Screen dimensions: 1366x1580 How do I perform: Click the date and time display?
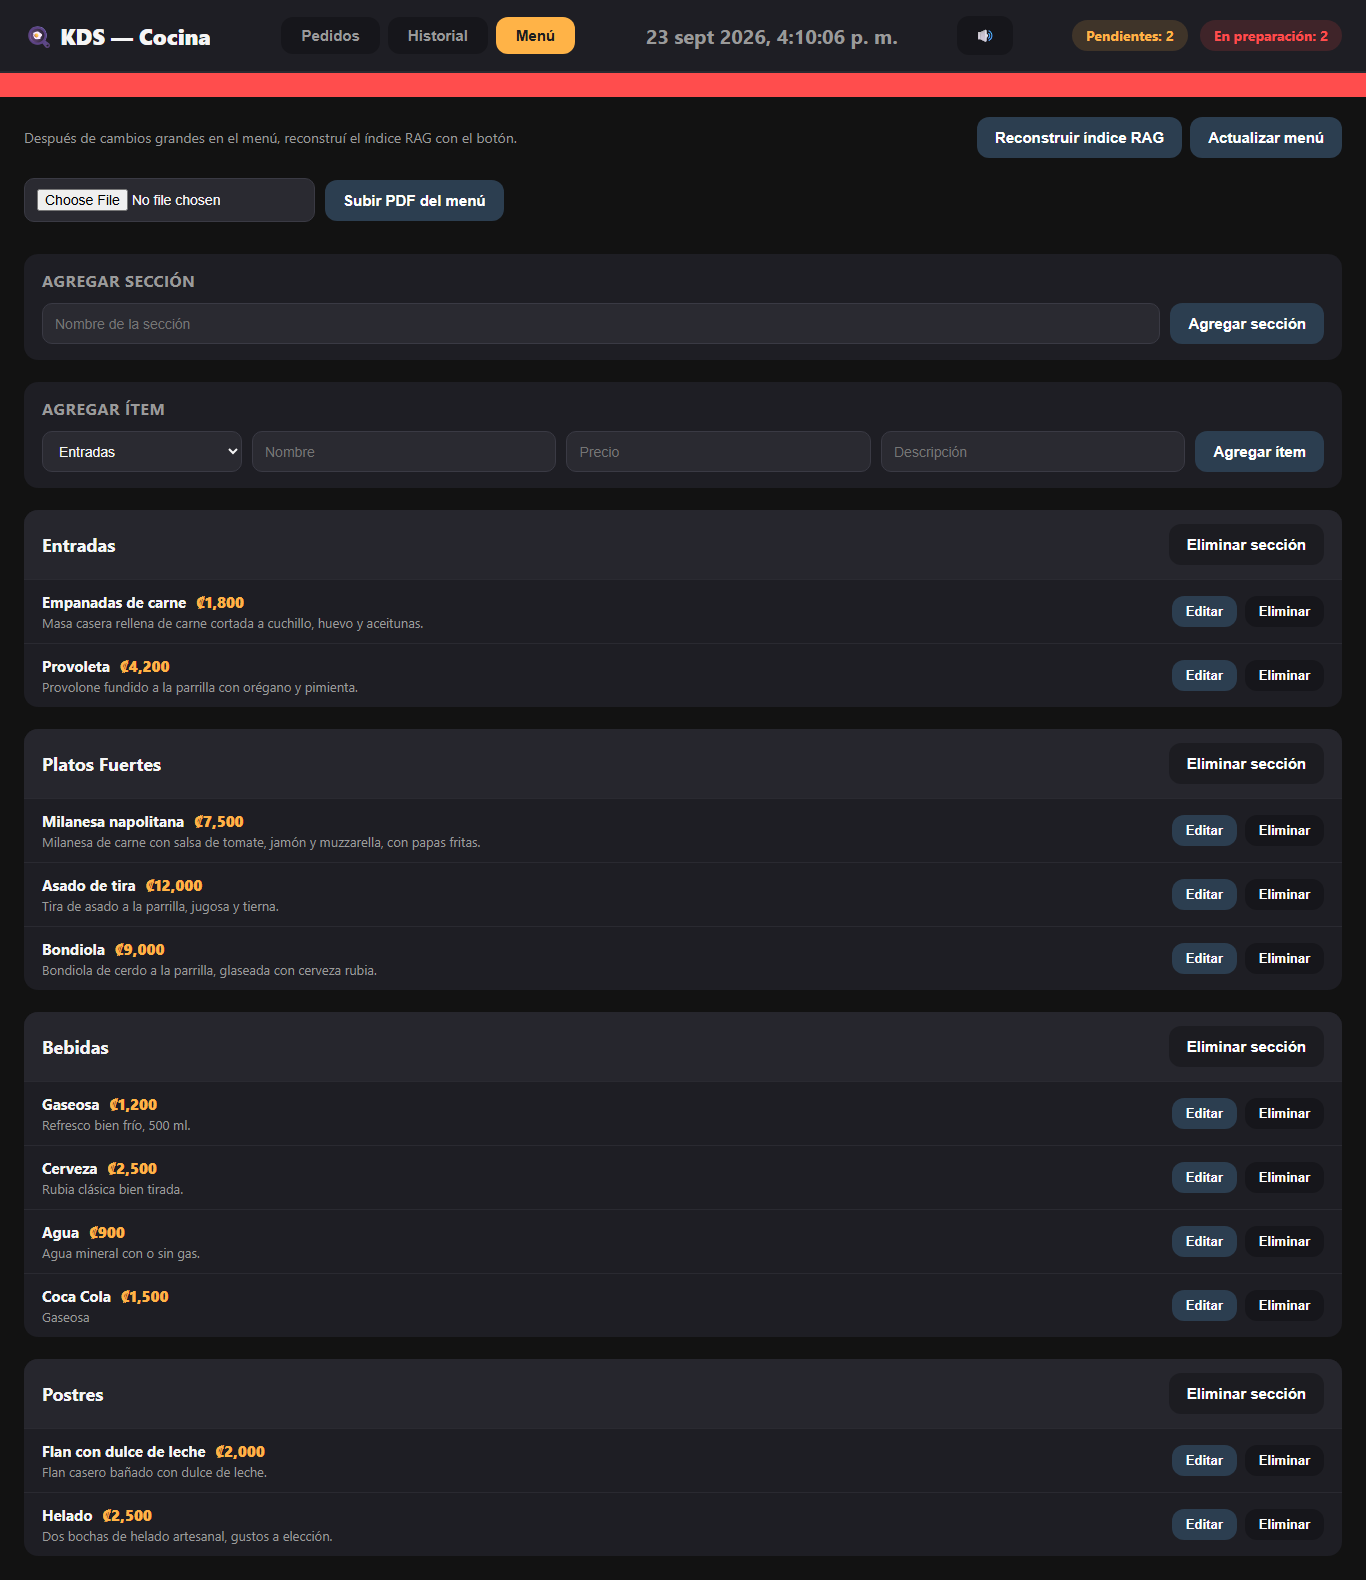[771, 37]
